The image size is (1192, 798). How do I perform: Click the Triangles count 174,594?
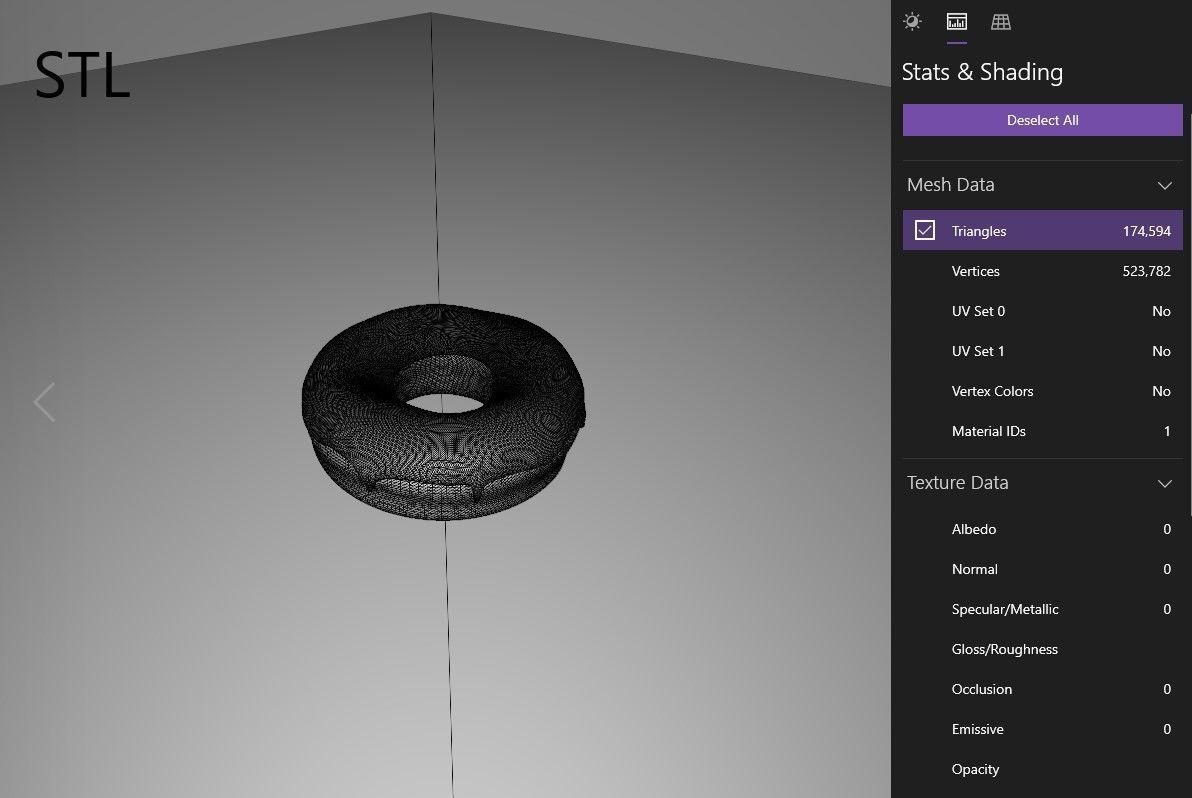coord(1146,231)
